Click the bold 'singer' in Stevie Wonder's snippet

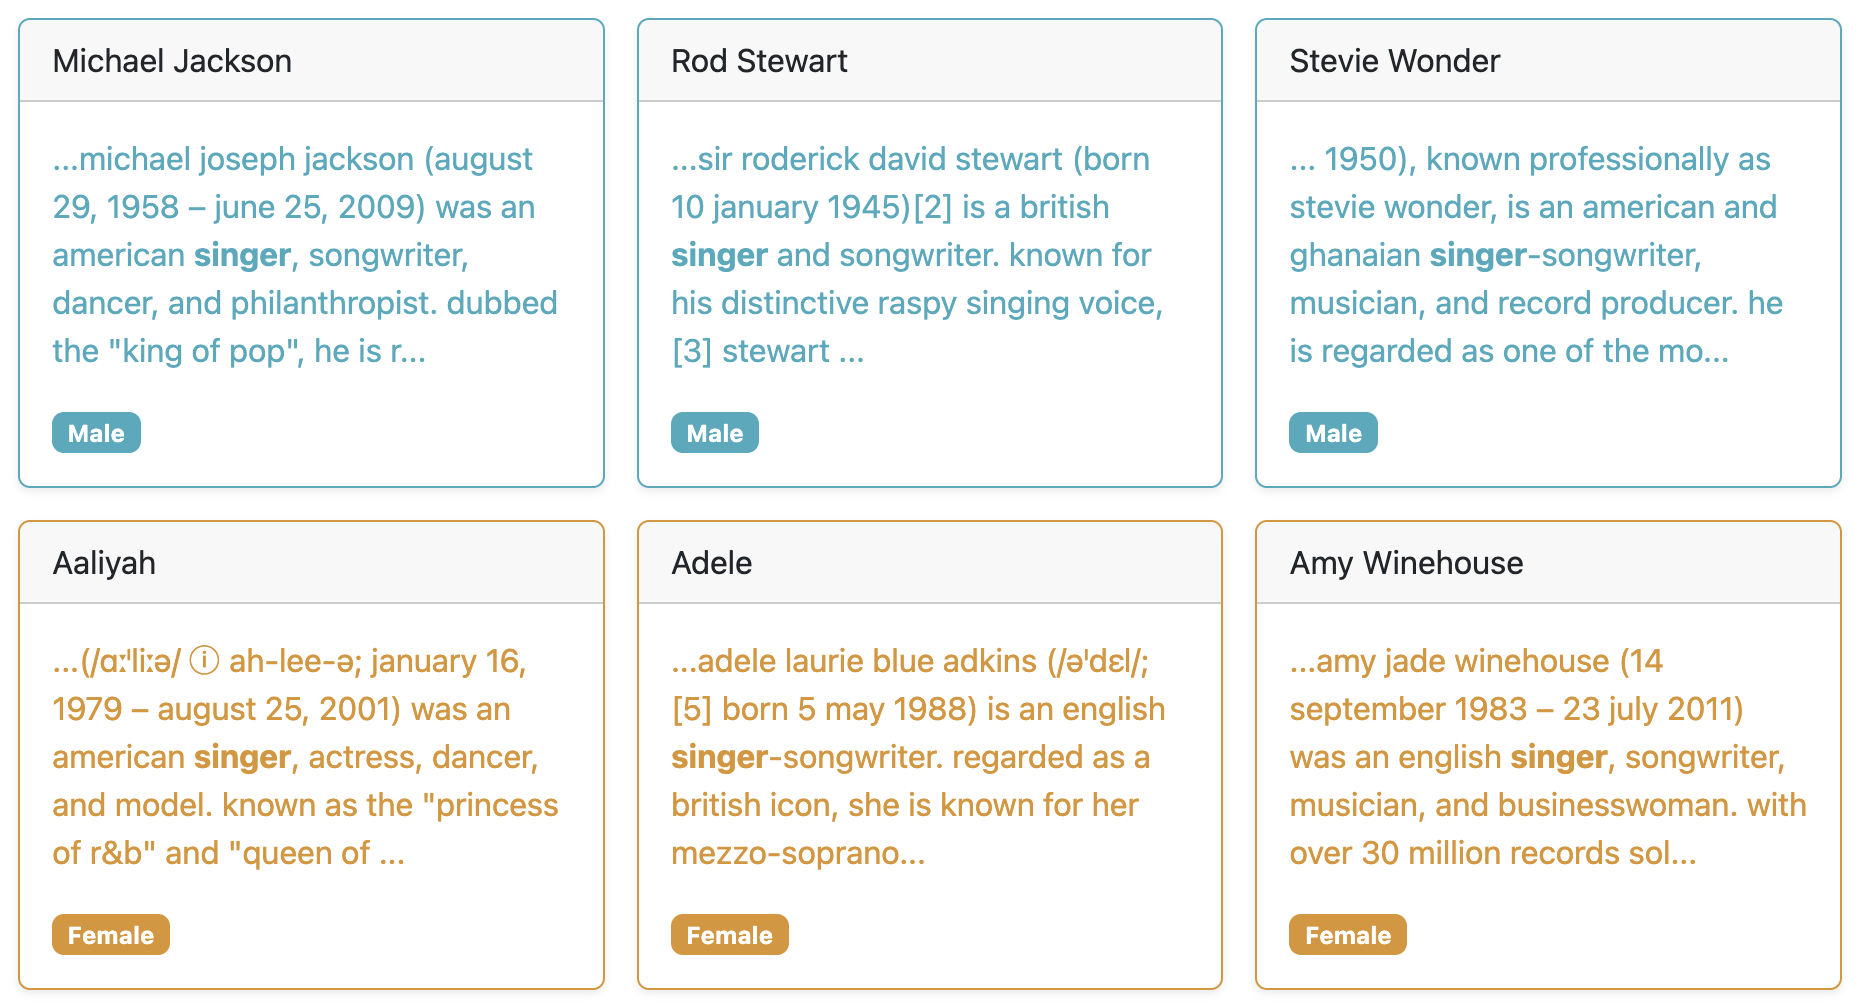point(1478,256)
